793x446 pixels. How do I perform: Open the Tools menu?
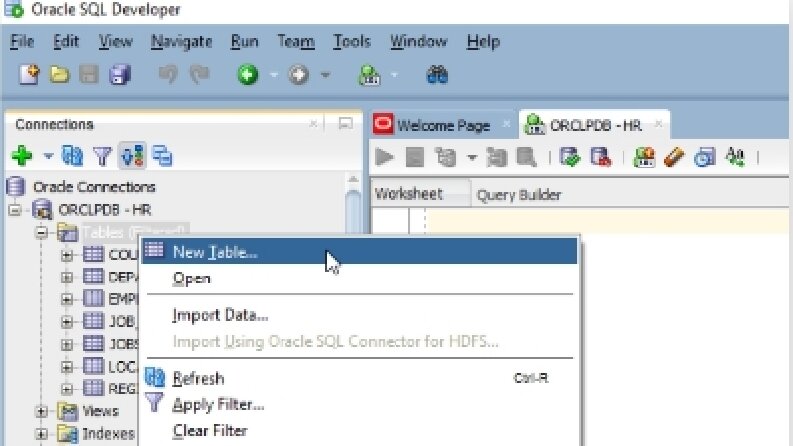click(x=352, y=41)
